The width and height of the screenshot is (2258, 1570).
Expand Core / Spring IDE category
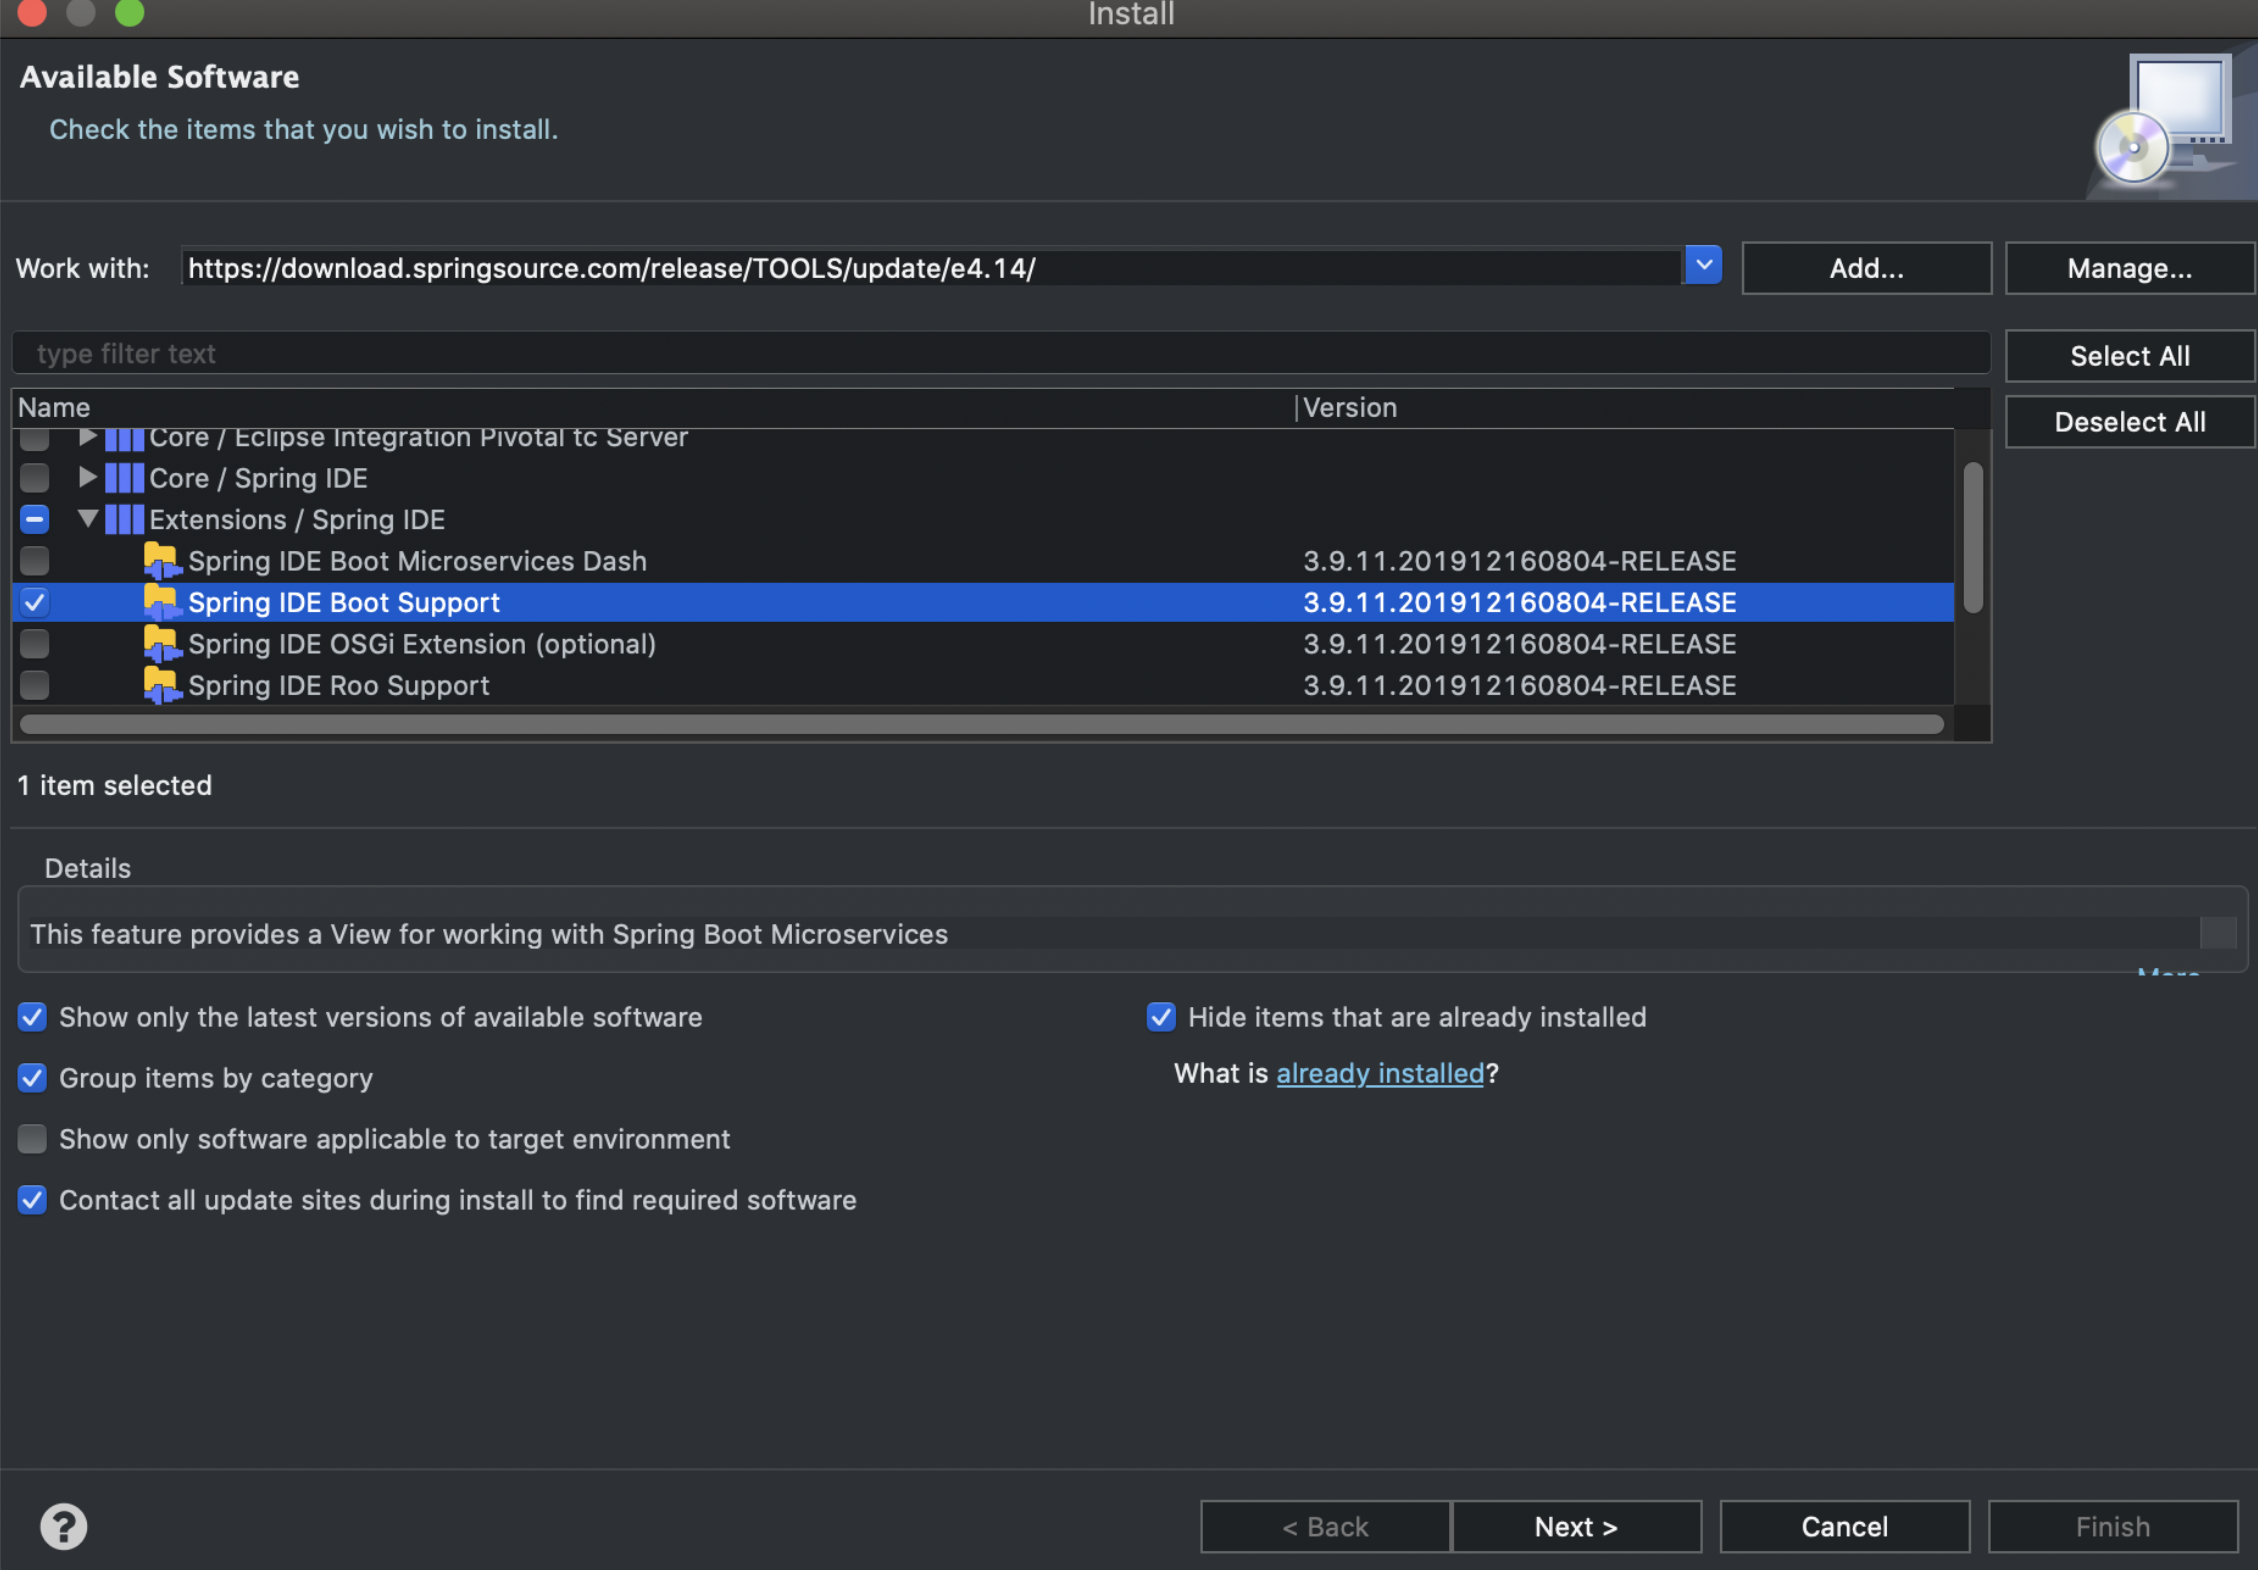point(88,478)
